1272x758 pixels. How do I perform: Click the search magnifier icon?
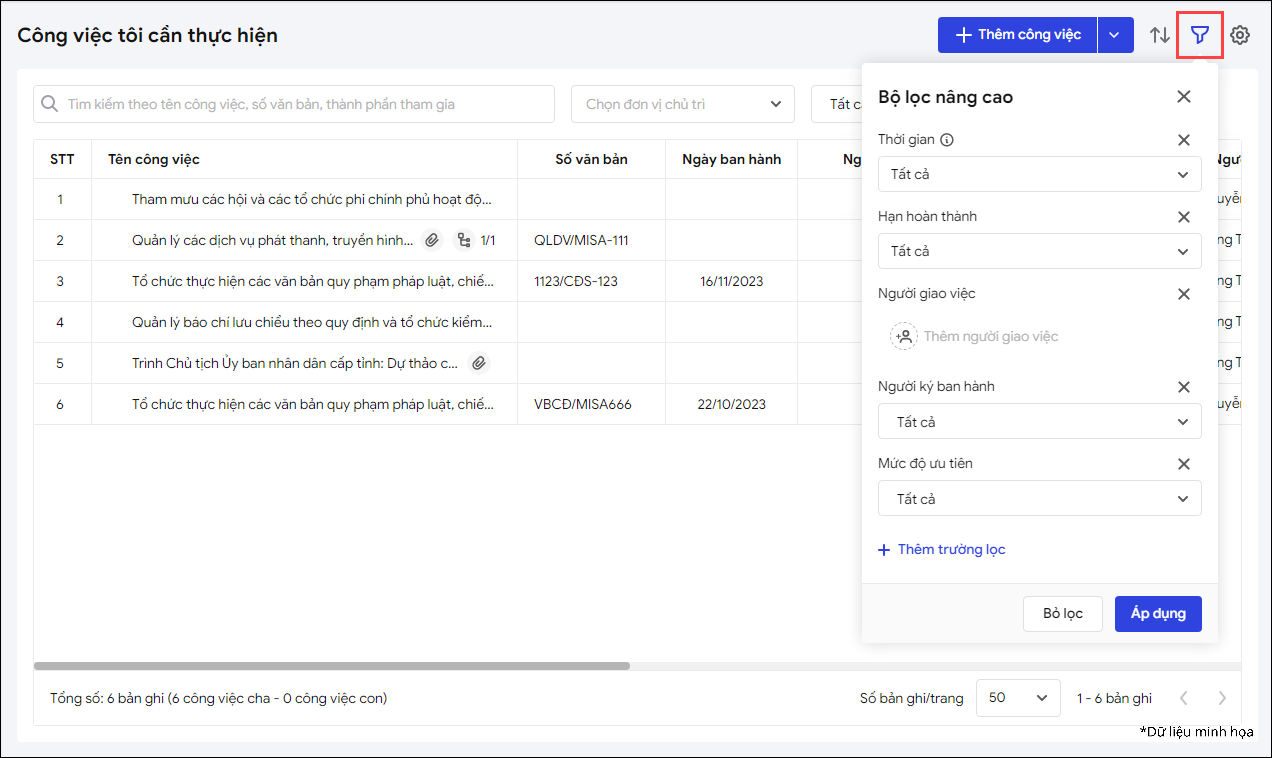(x=50, y=104)
